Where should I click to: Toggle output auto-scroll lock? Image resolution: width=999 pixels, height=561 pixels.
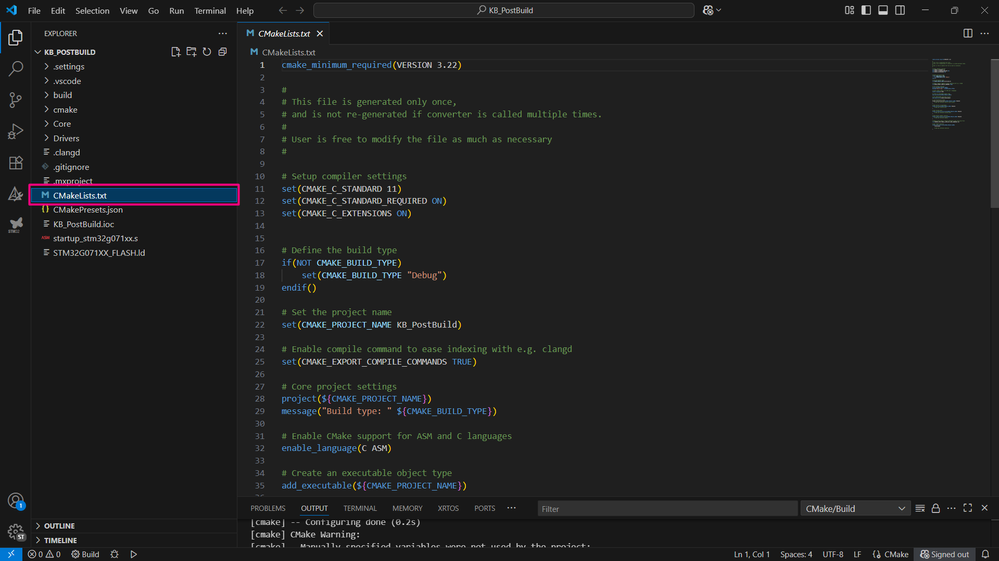tap(935, 508)
